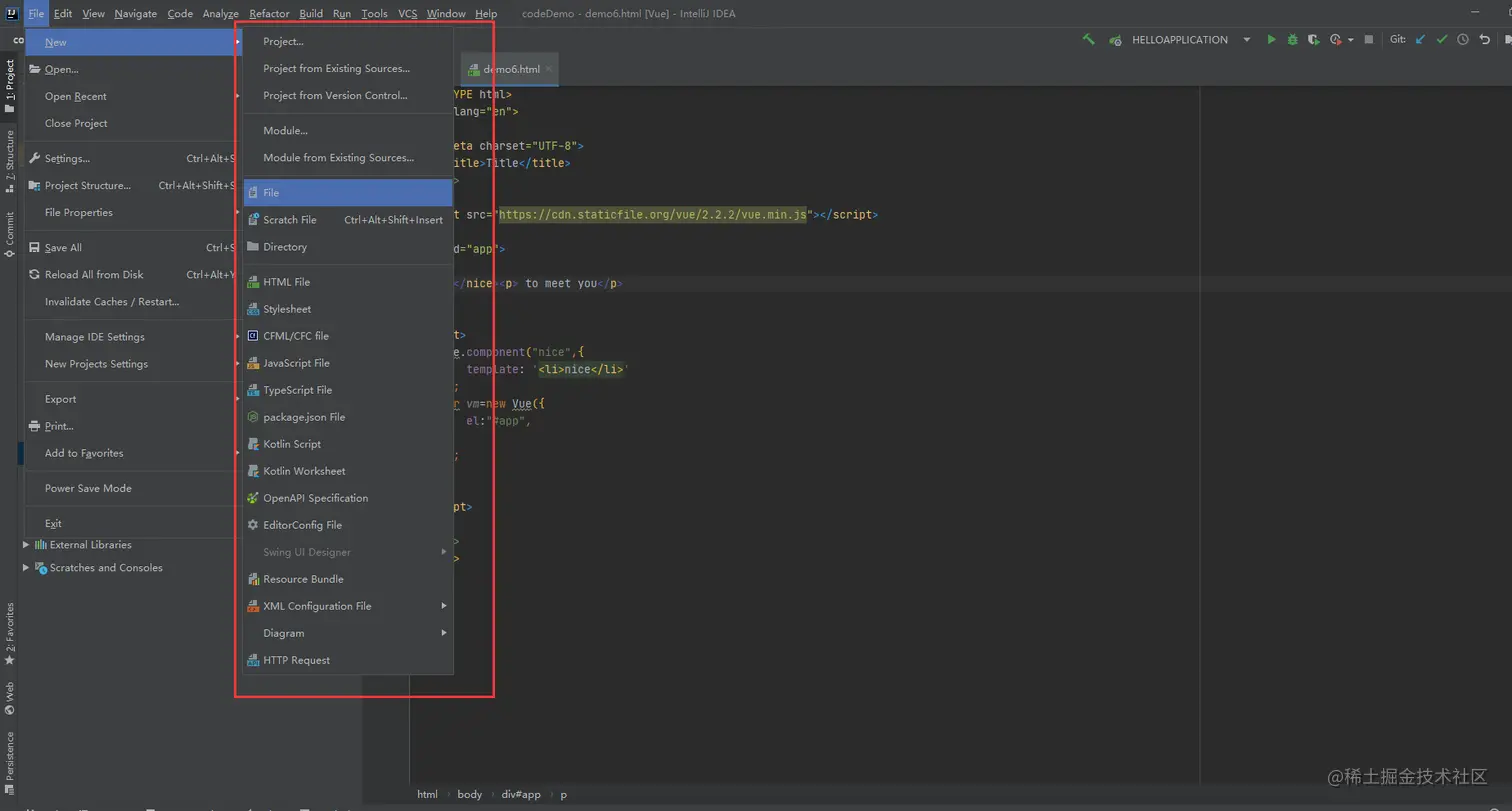Expand the Export submenu in the File menu
Screen dimensions: 1512x811
tap(134, 399)
